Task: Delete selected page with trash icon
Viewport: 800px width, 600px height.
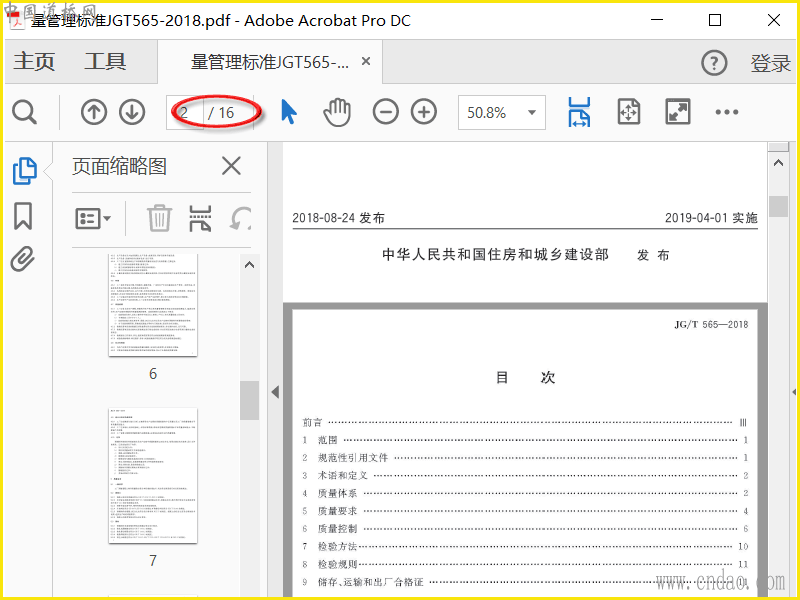Action: (159, 218)
